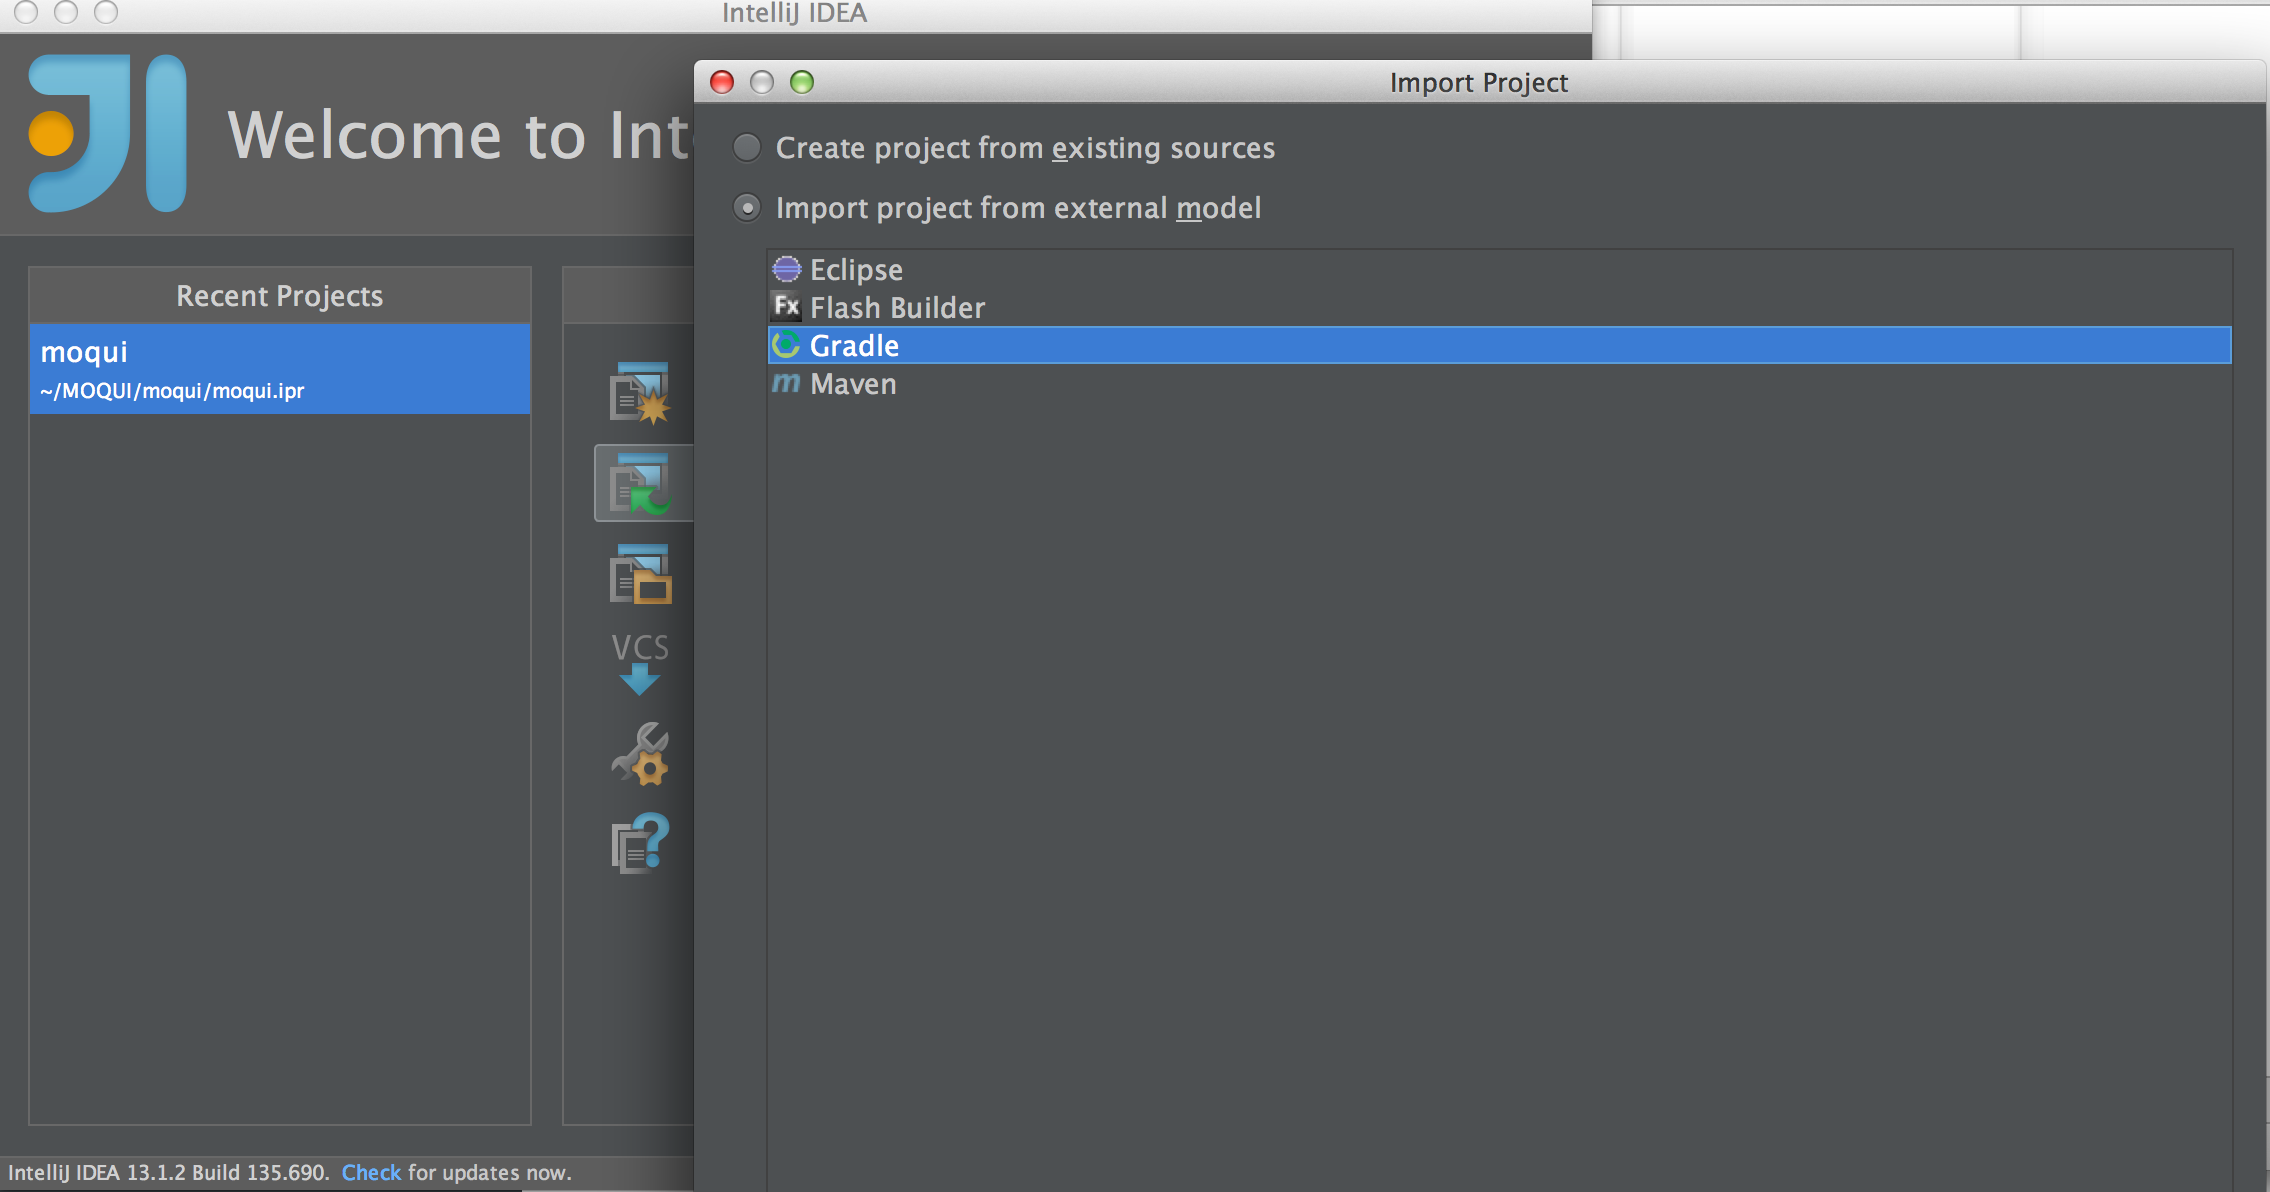
Task: Click the Import Project icon on Welcome screen
Action: [641, 484]
